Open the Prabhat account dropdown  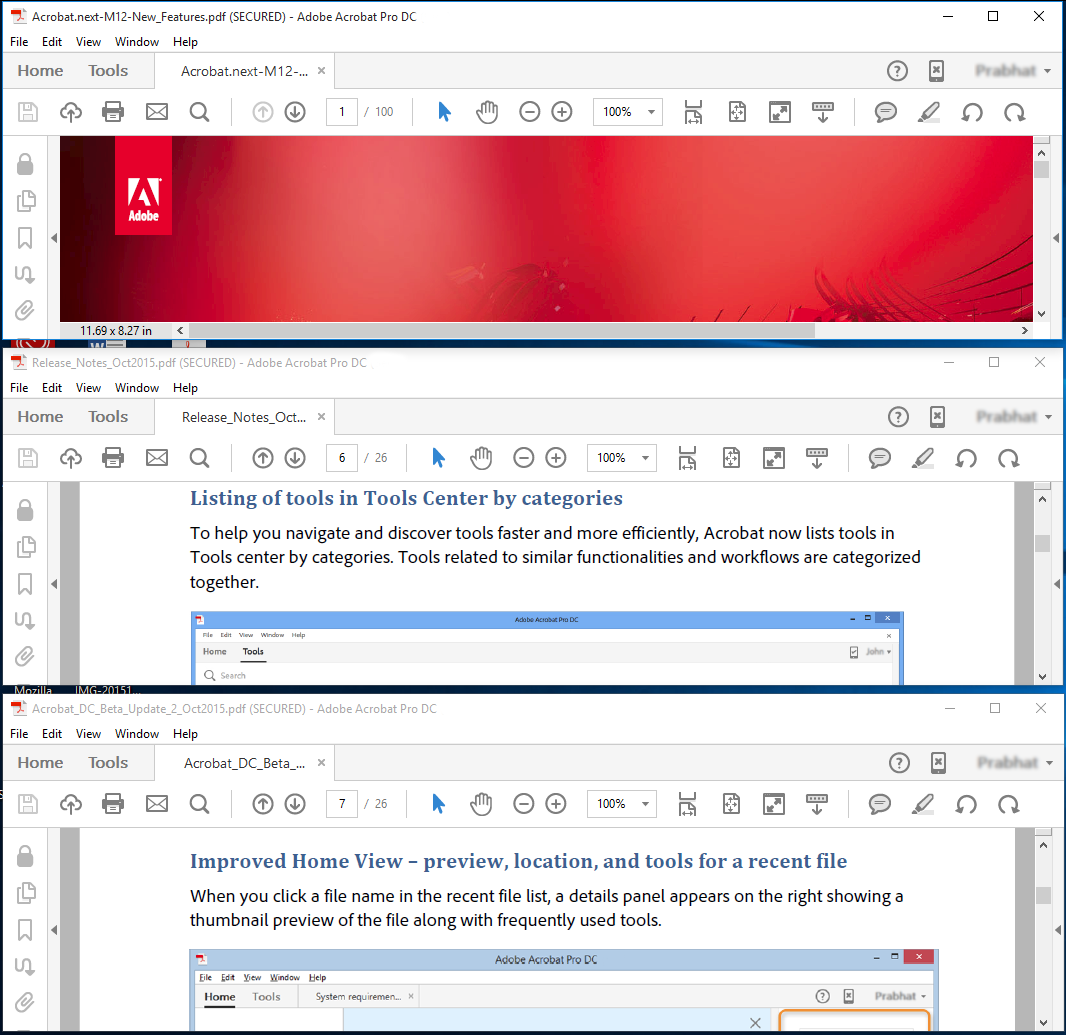[1013, 70]
